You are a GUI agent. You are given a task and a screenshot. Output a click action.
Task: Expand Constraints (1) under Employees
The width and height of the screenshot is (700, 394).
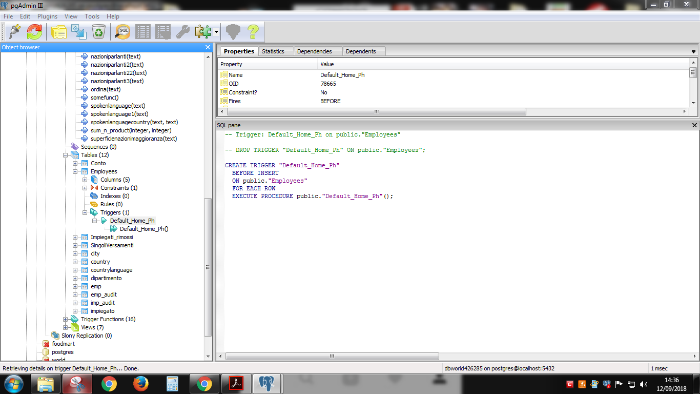(x=84, y=188)
